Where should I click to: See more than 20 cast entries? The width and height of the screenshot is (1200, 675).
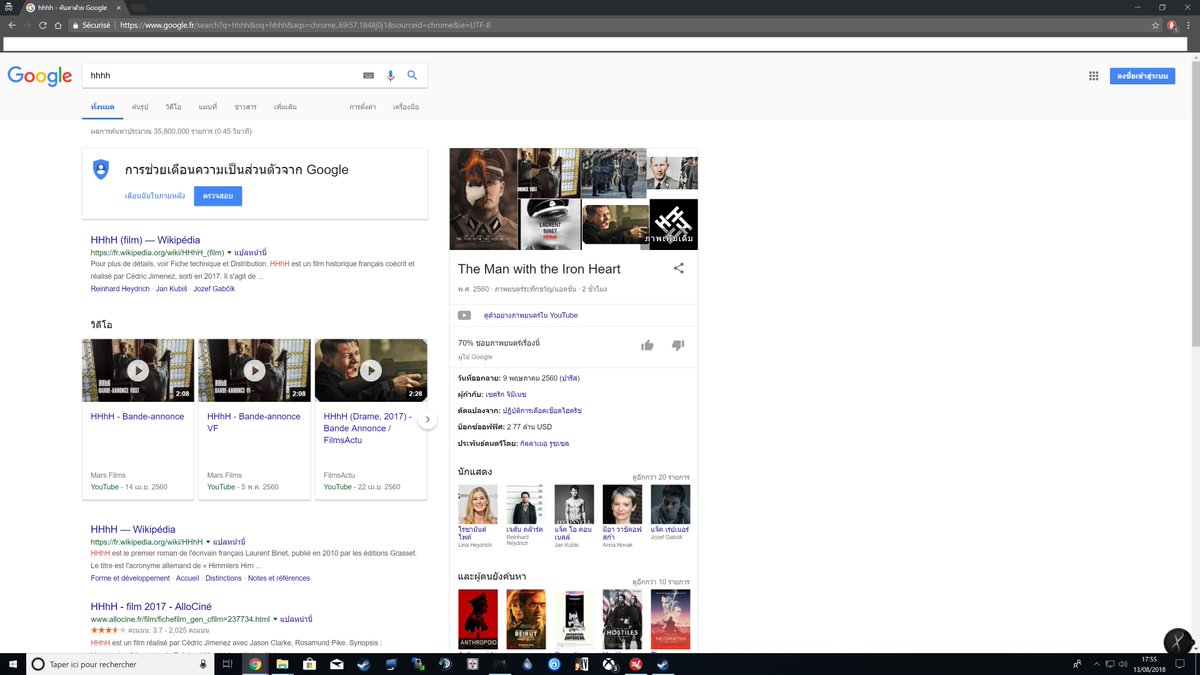click(x=661, y=477)
